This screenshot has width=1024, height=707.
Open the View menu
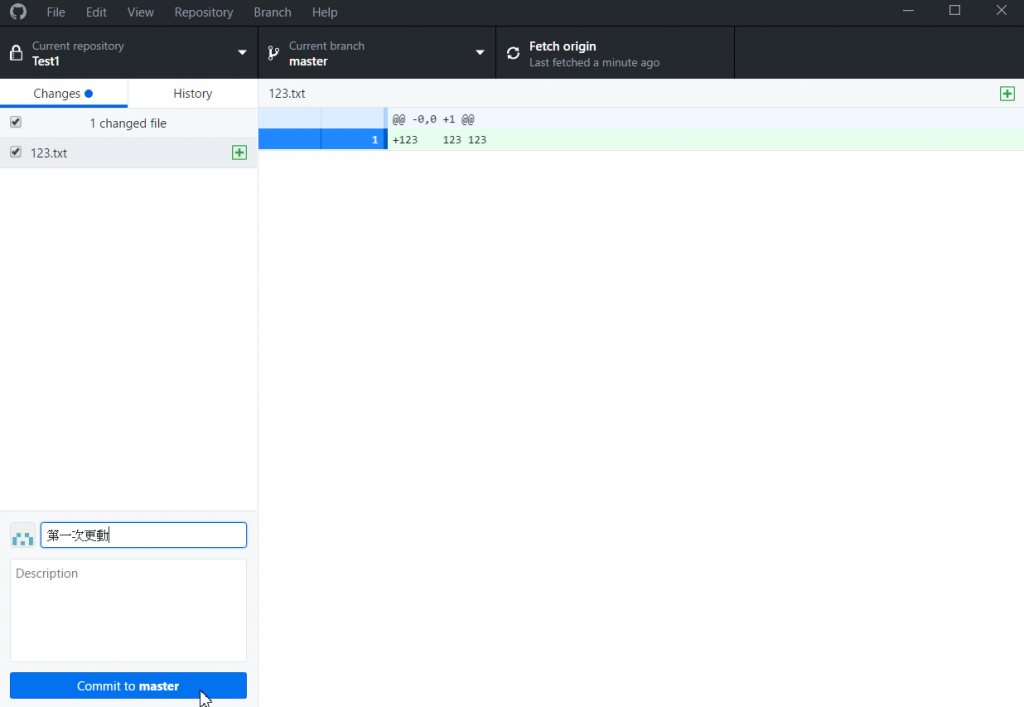pyautogui.click(x=140, y=12)
